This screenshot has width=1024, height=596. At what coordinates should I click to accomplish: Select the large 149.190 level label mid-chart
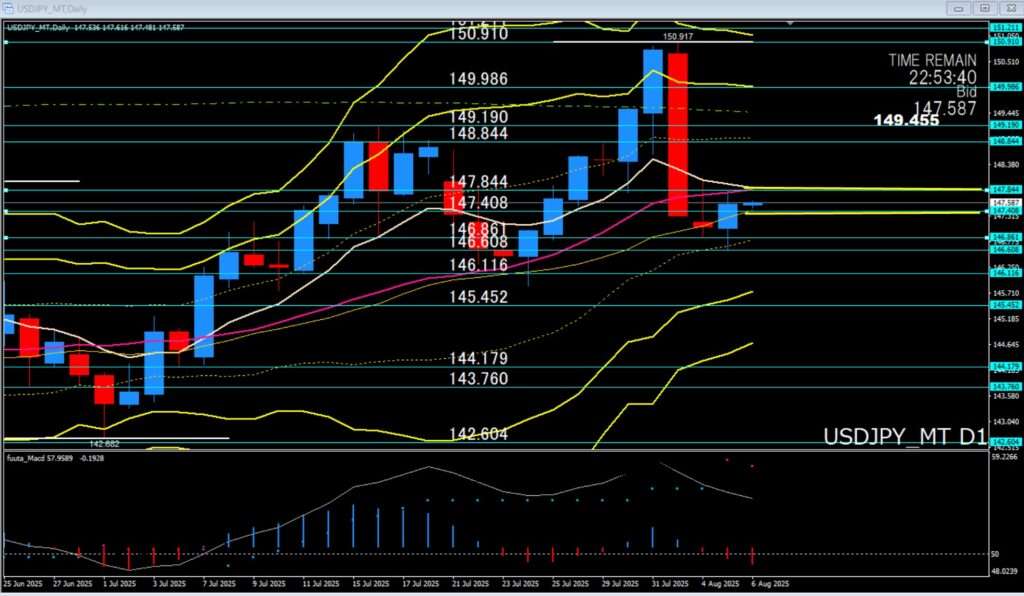click(x=478, y=117)
